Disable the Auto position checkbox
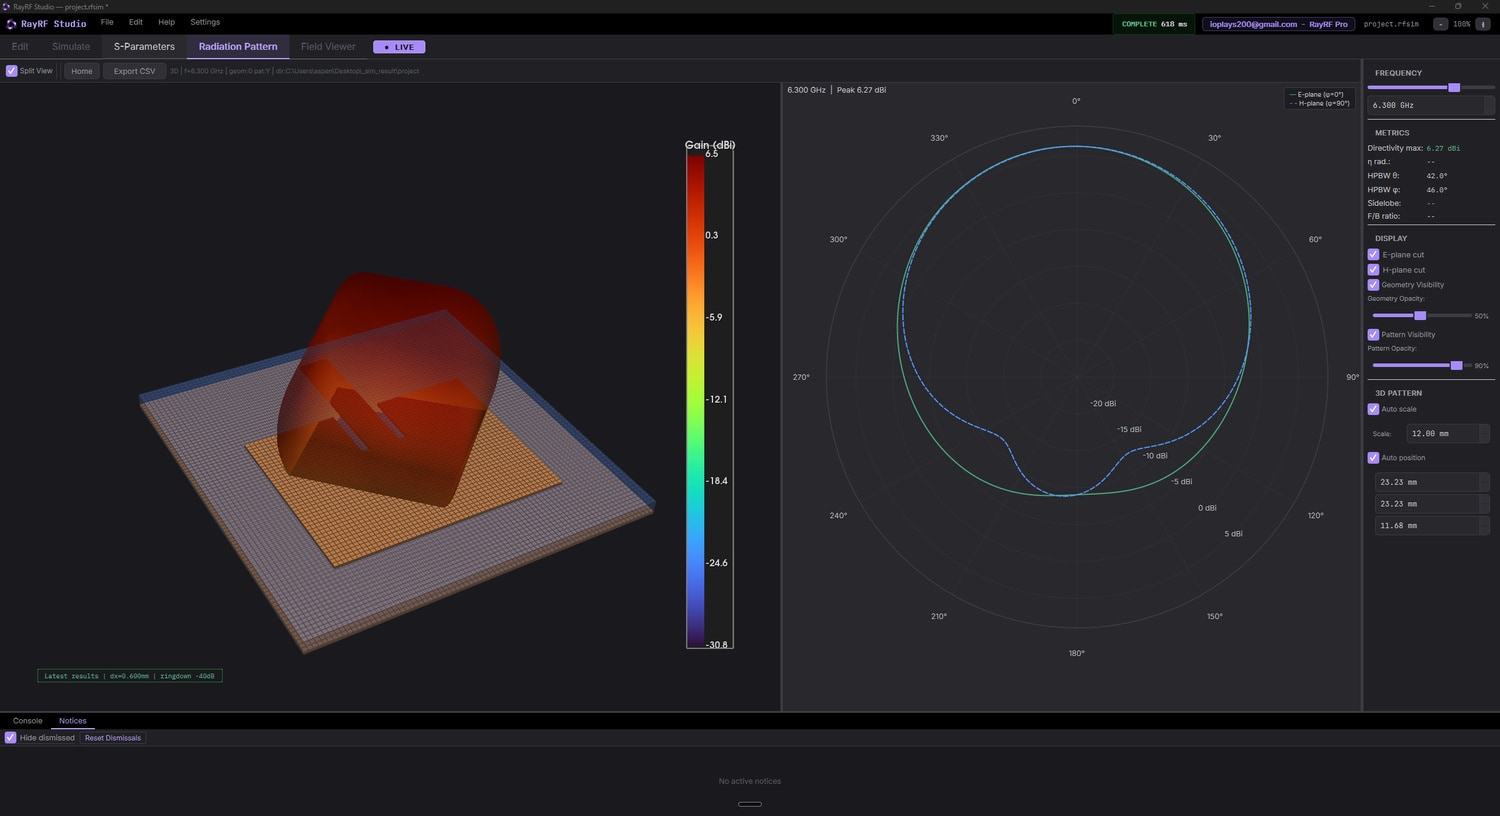Screen dimensions: 1500x816 point(1373,457)
